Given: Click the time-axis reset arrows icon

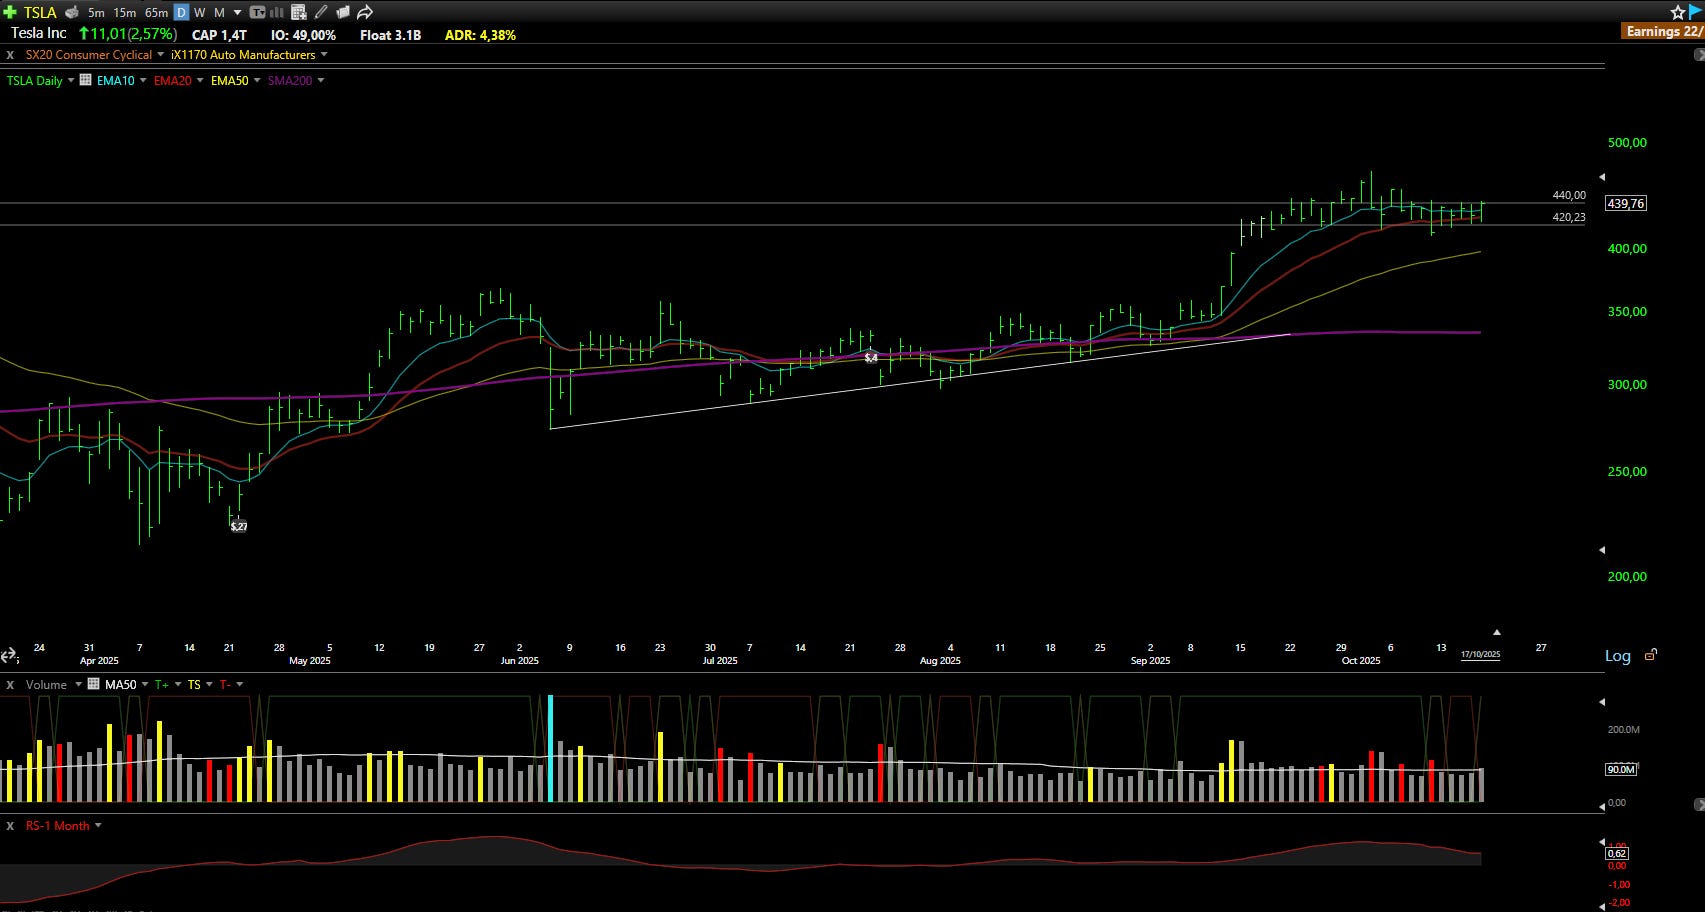Looking at the screenshot, I should click(9, 655).
